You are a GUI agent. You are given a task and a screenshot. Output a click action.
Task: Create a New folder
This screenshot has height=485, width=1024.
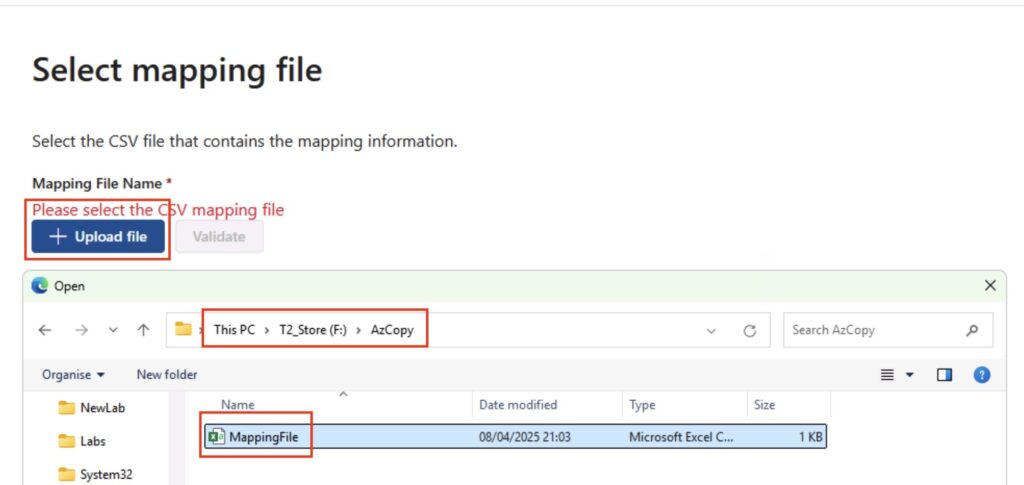pos(167,375)
